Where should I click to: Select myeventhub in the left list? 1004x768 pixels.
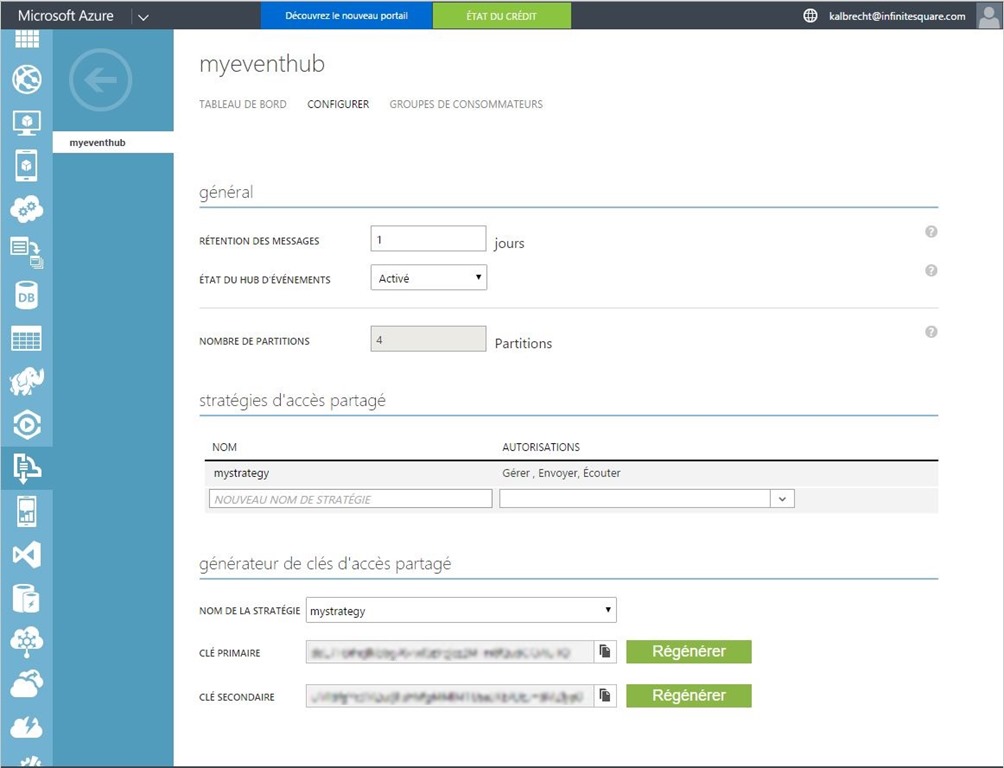click(x=113, y=142)
